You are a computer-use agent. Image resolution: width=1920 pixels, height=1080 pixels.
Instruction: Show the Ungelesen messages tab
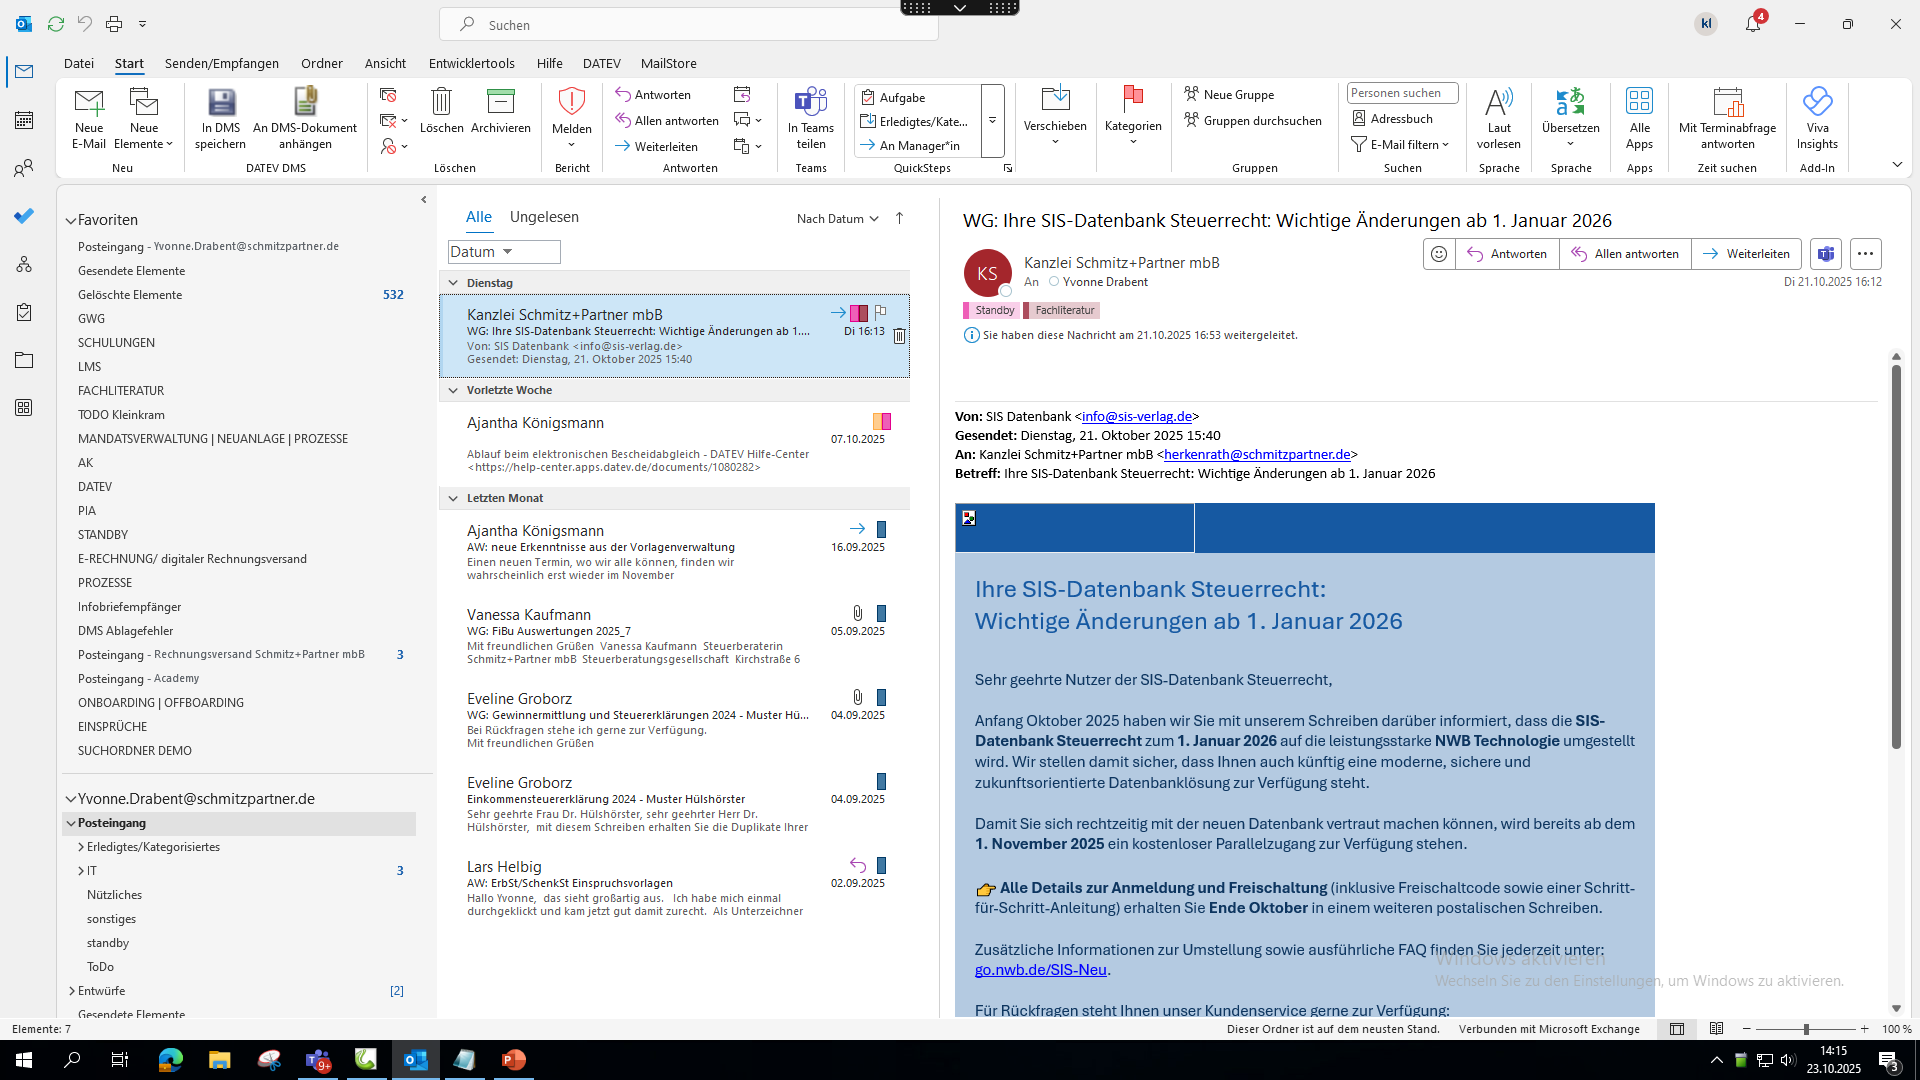544,217
